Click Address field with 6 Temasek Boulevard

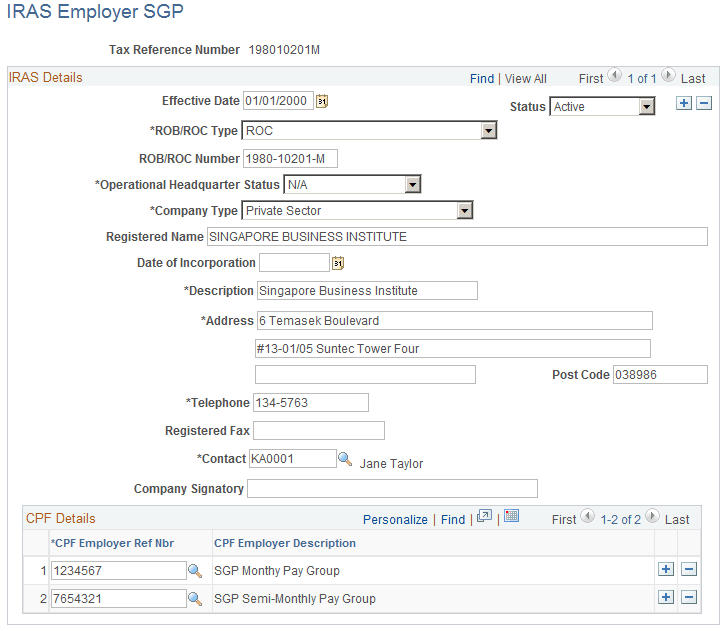click(x=455, y=321)
